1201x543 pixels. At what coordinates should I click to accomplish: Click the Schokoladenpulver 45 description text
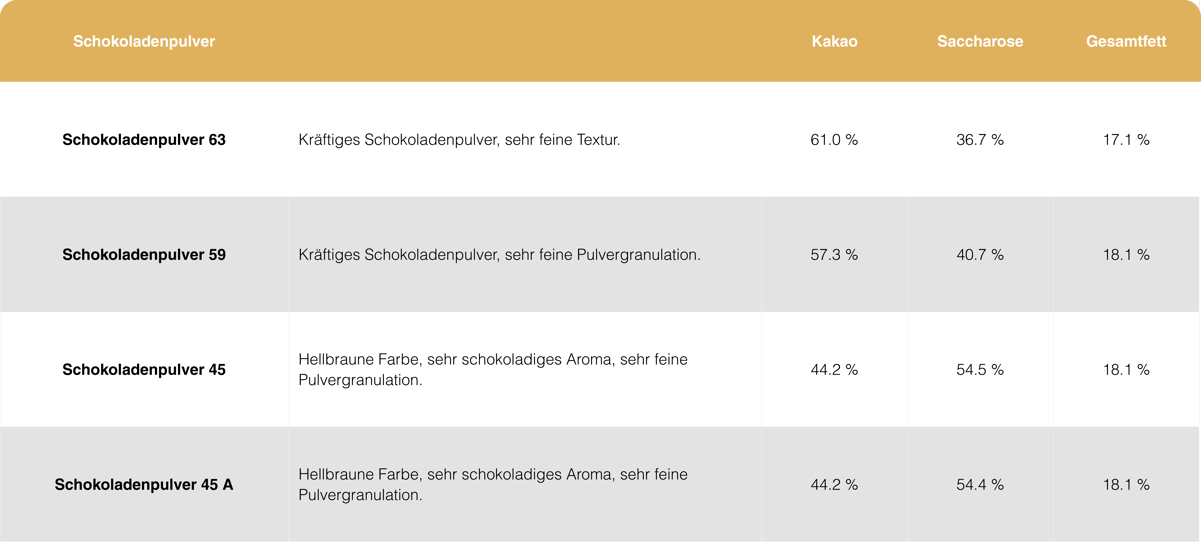(493, 370)
